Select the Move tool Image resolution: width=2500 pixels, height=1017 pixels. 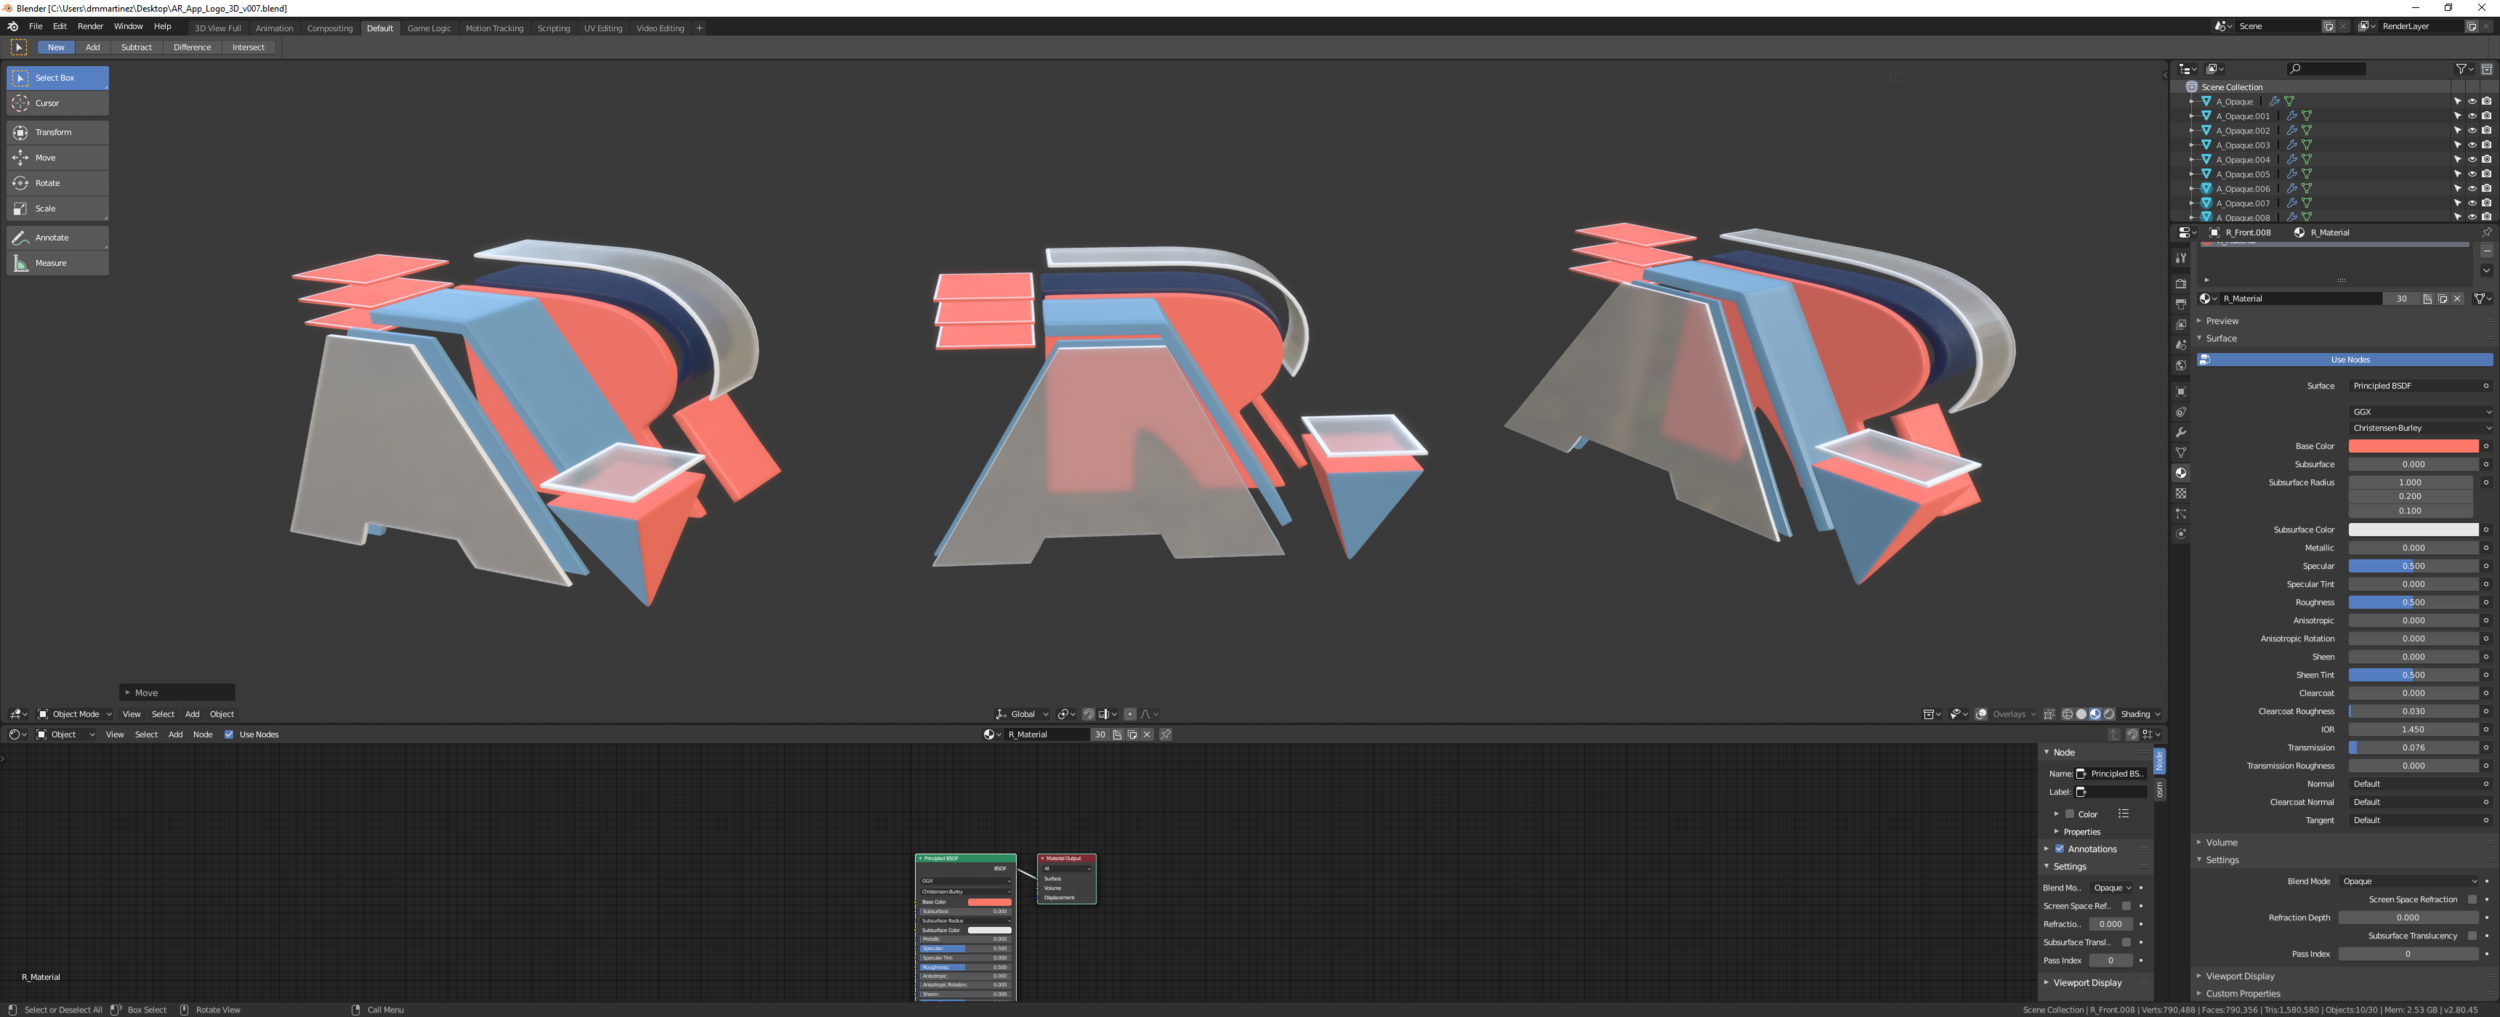[45, 157]
